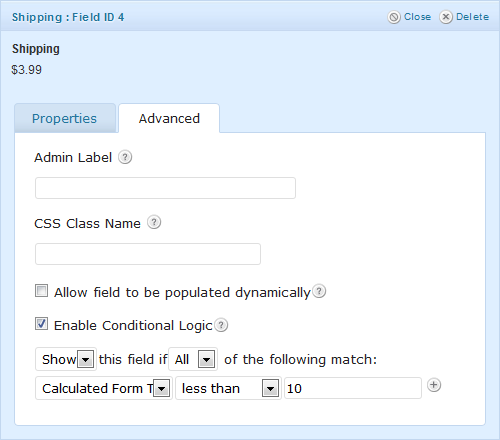Open the All/Any match dropdown
The height and width of the screenshot is (440, 500).
193,359
